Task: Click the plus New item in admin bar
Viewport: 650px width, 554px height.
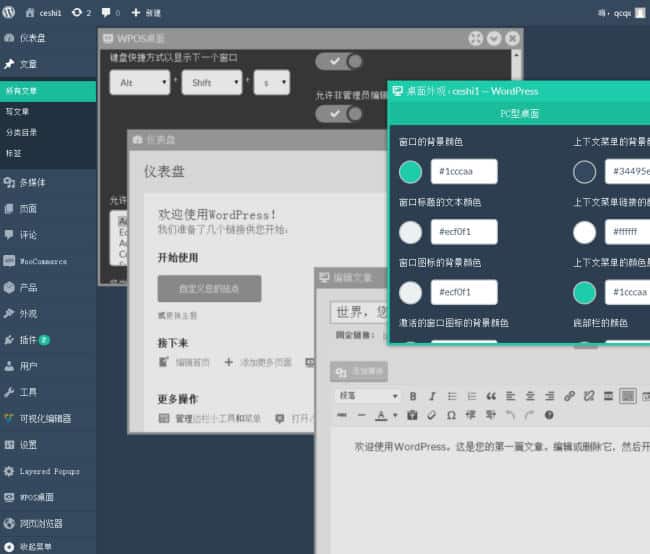Action: [146, 13]
